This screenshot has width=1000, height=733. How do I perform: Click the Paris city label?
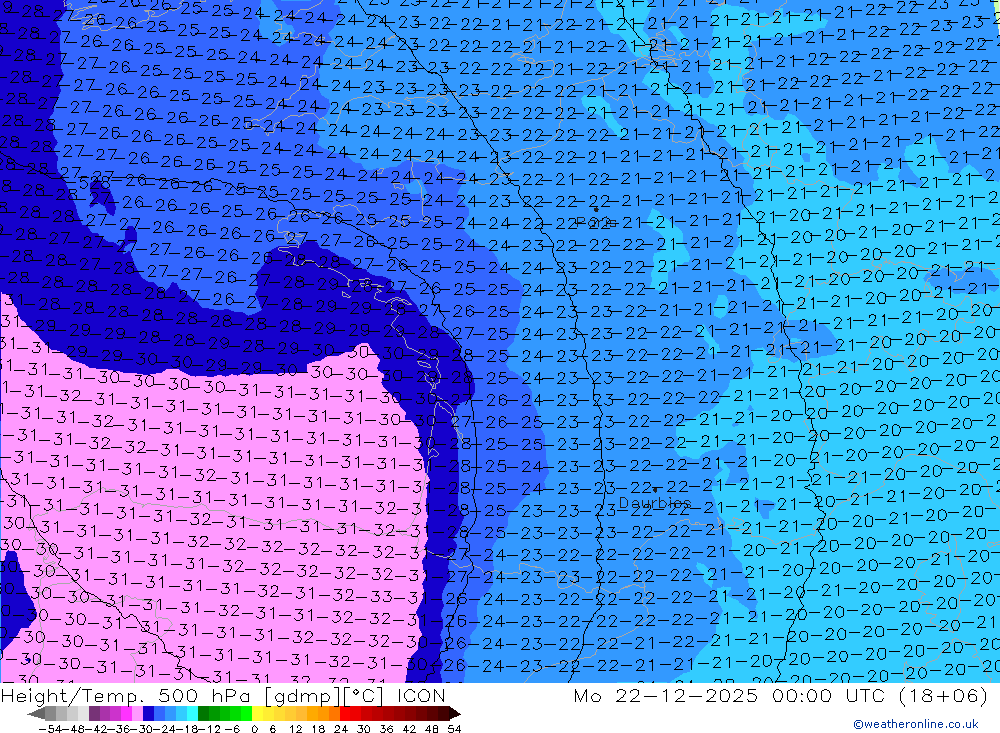pyautogui.click(x=596, y=222)
